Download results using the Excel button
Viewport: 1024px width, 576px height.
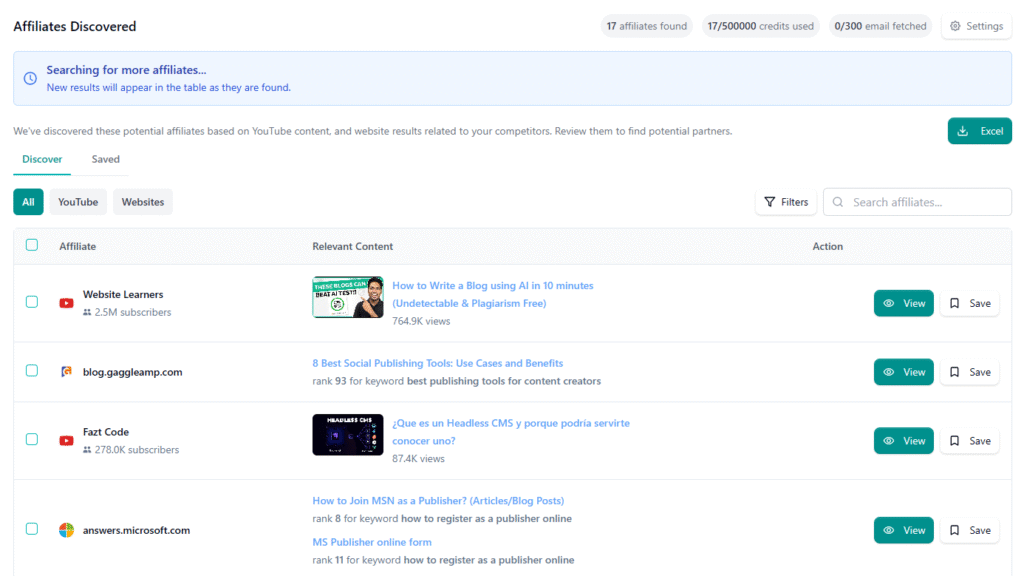coord(979,131)
